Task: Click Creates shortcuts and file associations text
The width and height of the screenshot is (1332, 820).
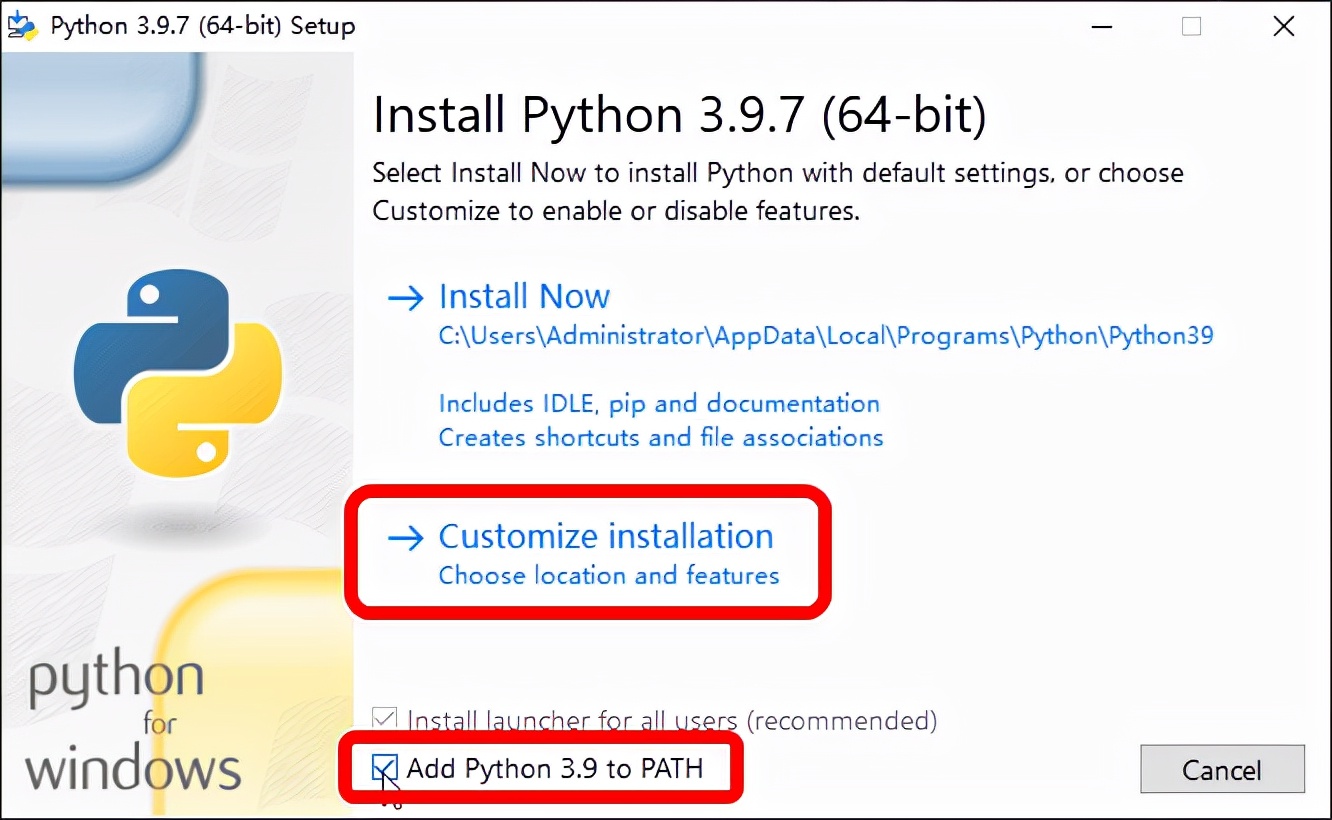Action: pos(660,437)
